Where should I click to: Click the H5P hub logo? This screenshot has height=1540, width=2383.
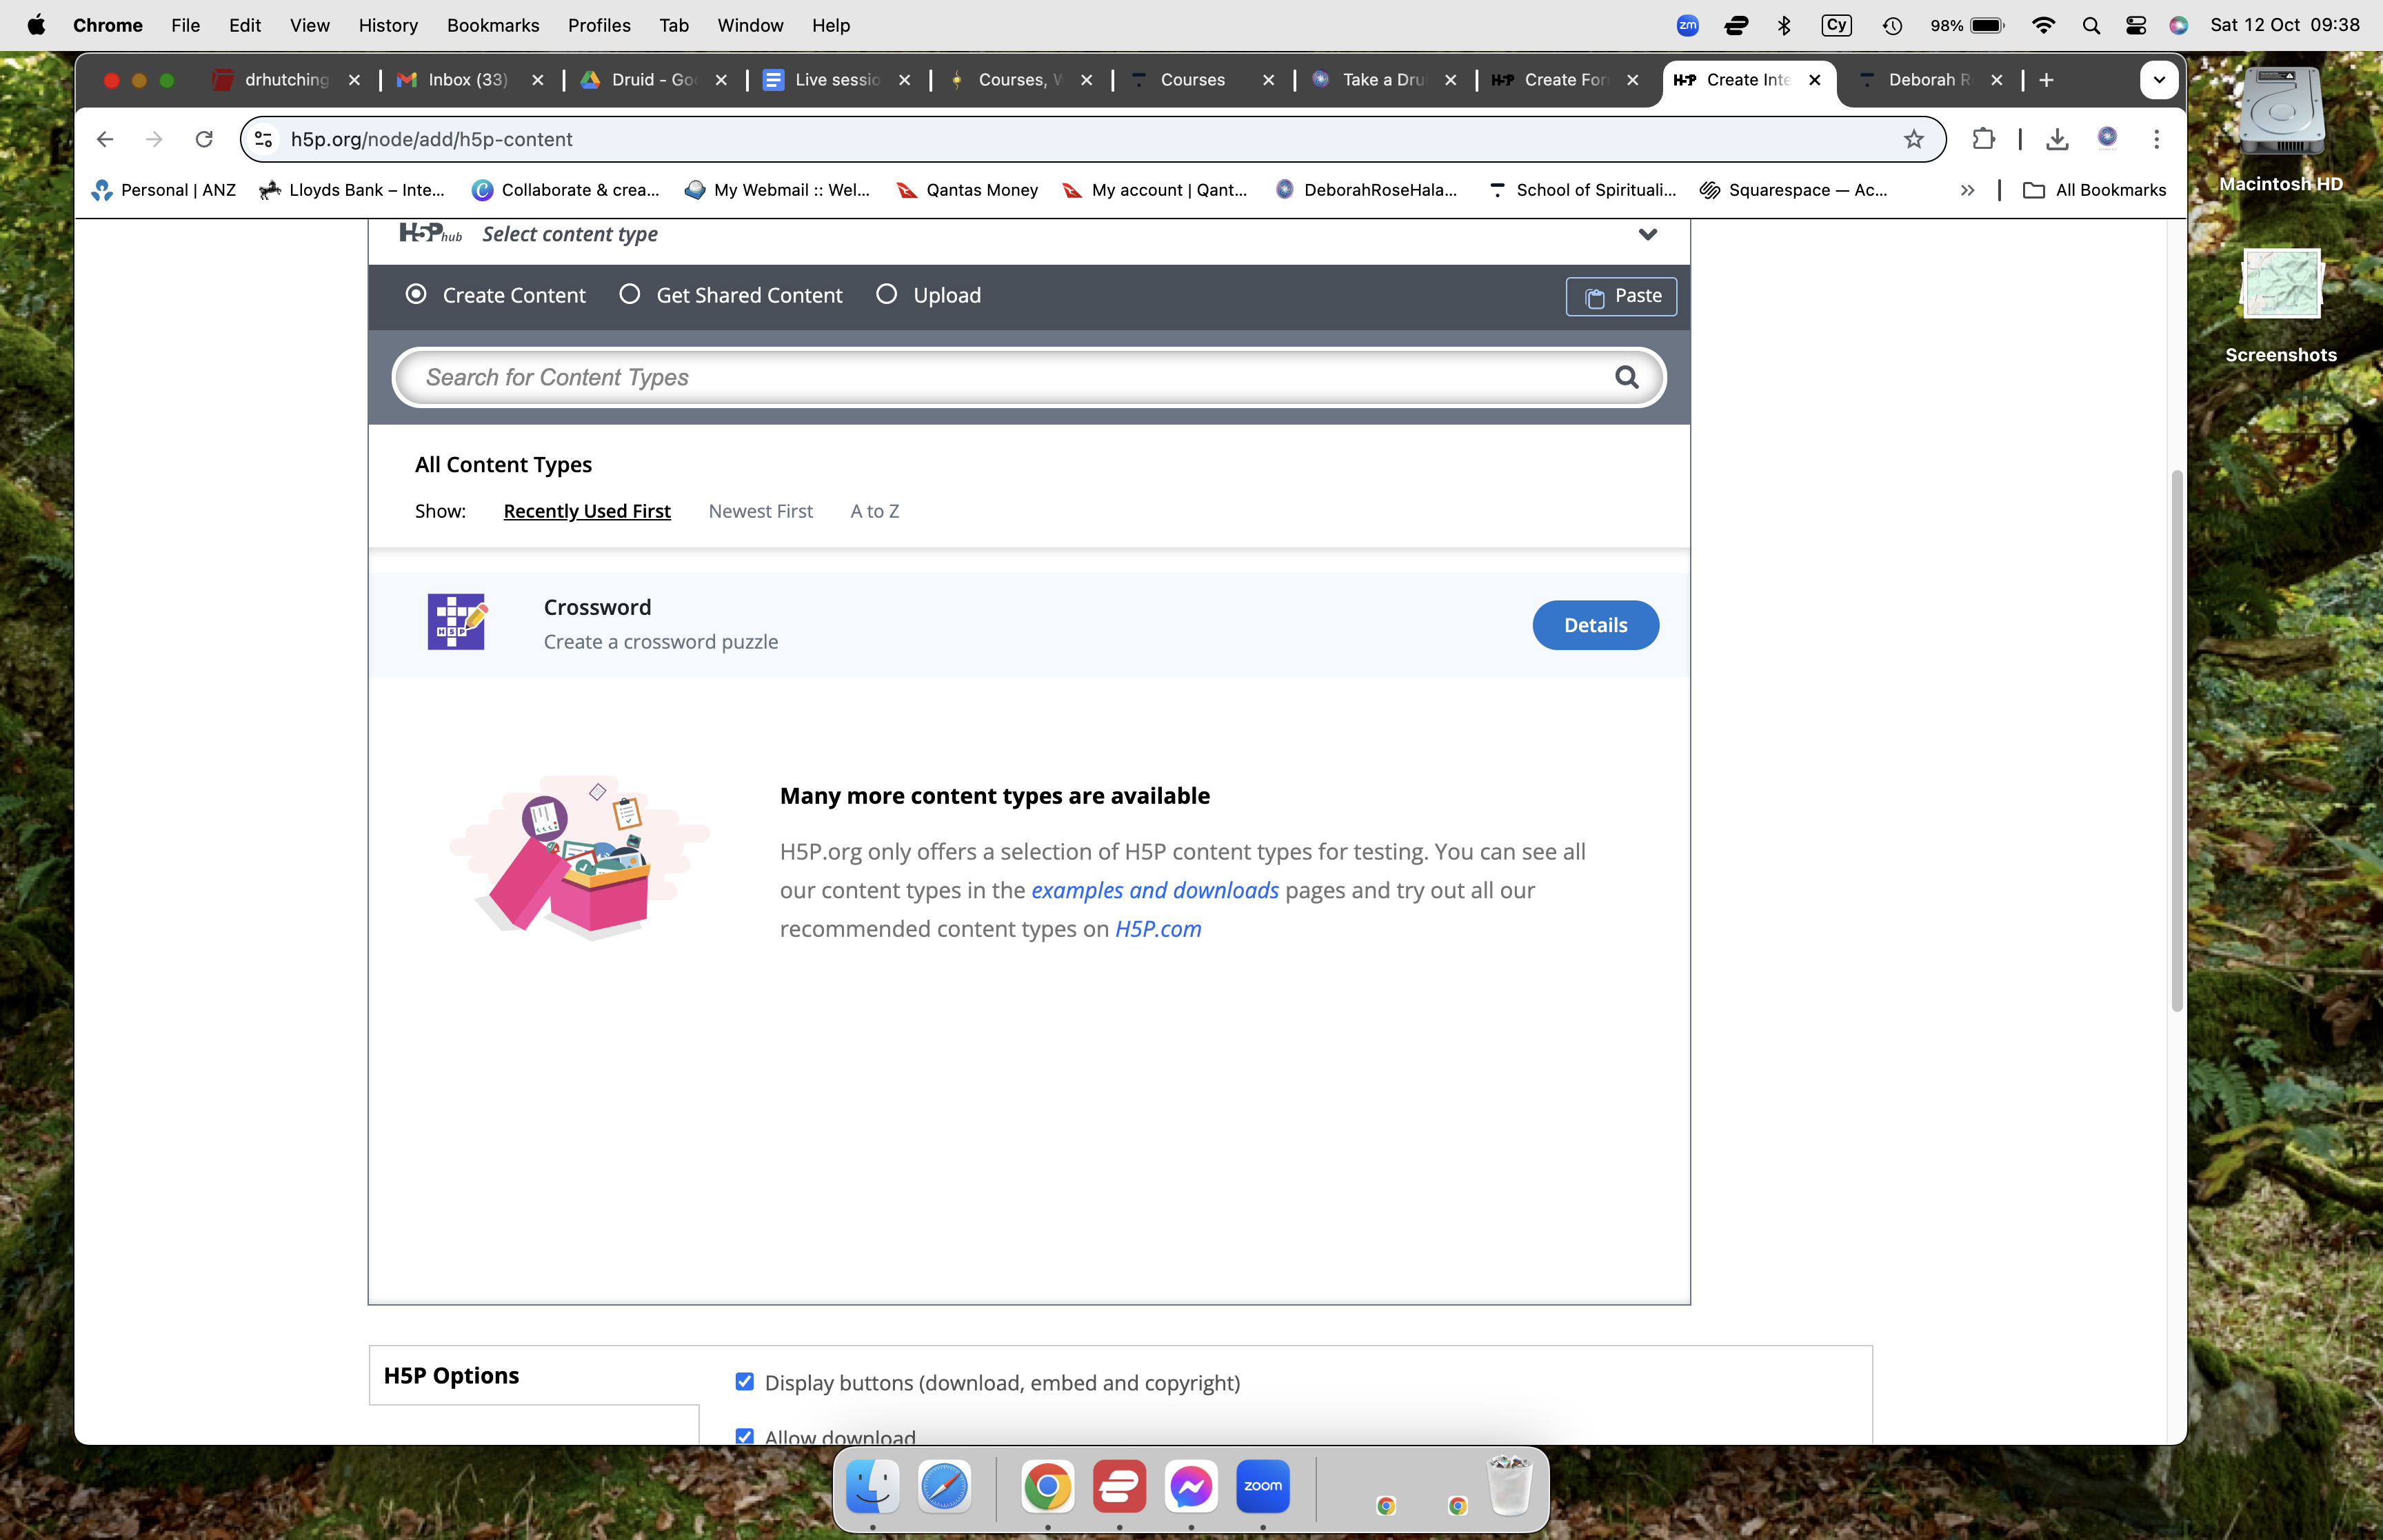click(x=430, y=233)
